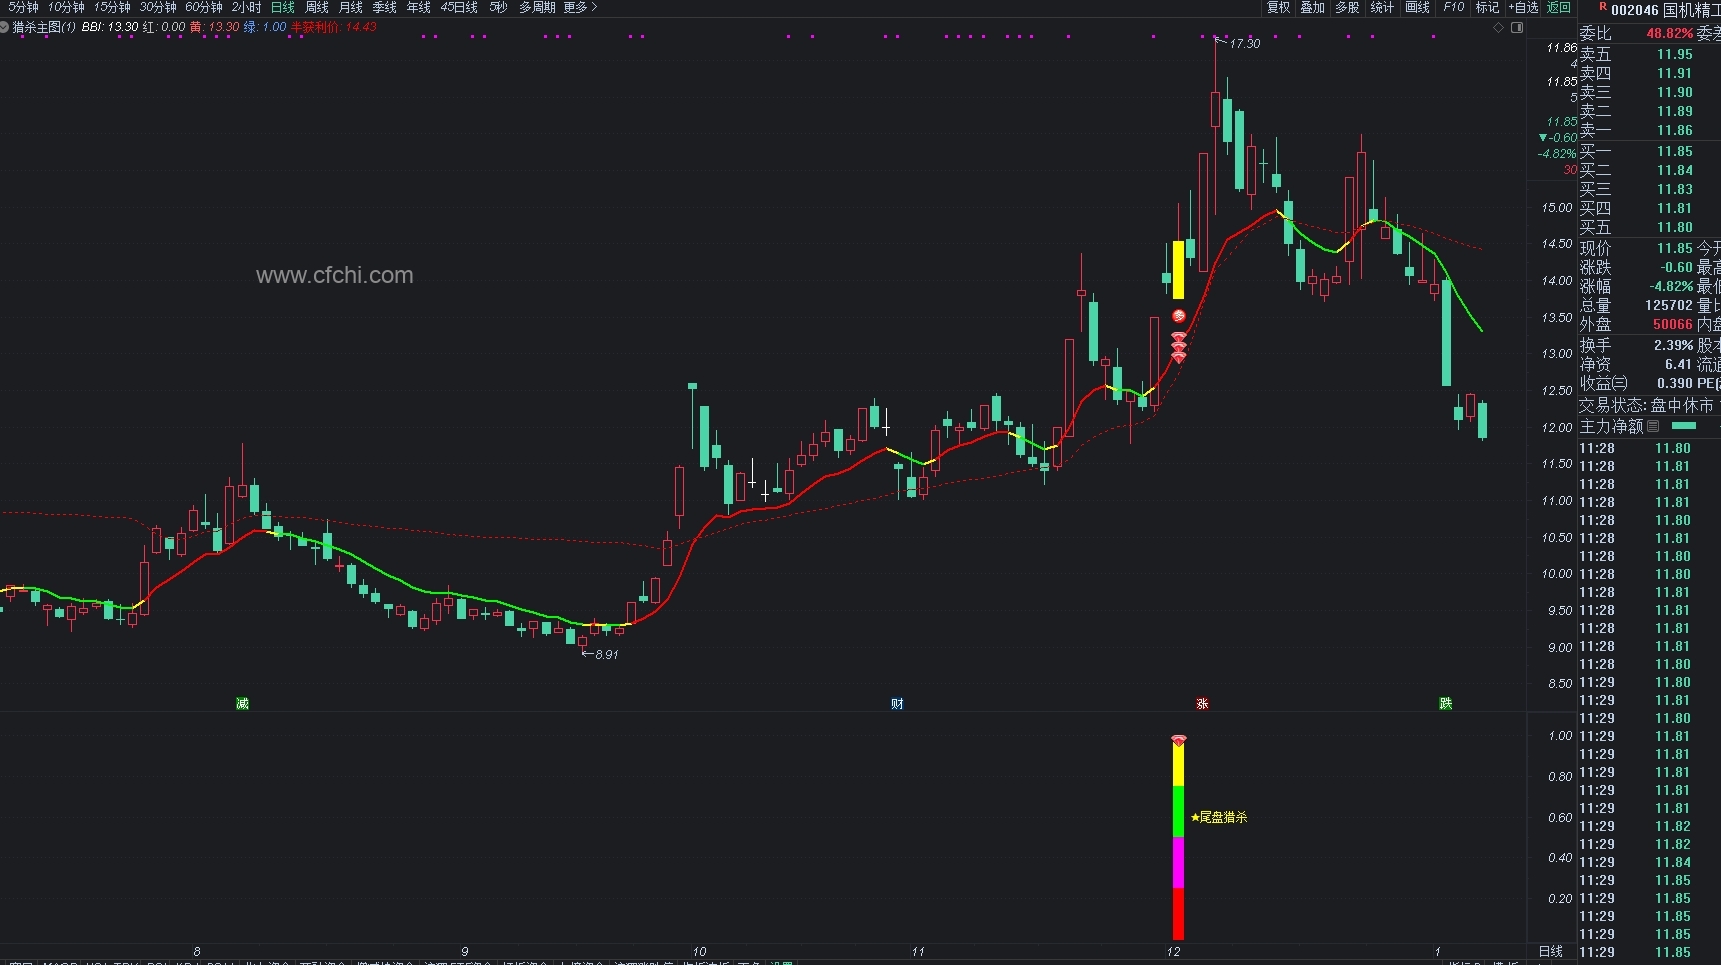Click the 8.91 low price label

tap(606, 655)
